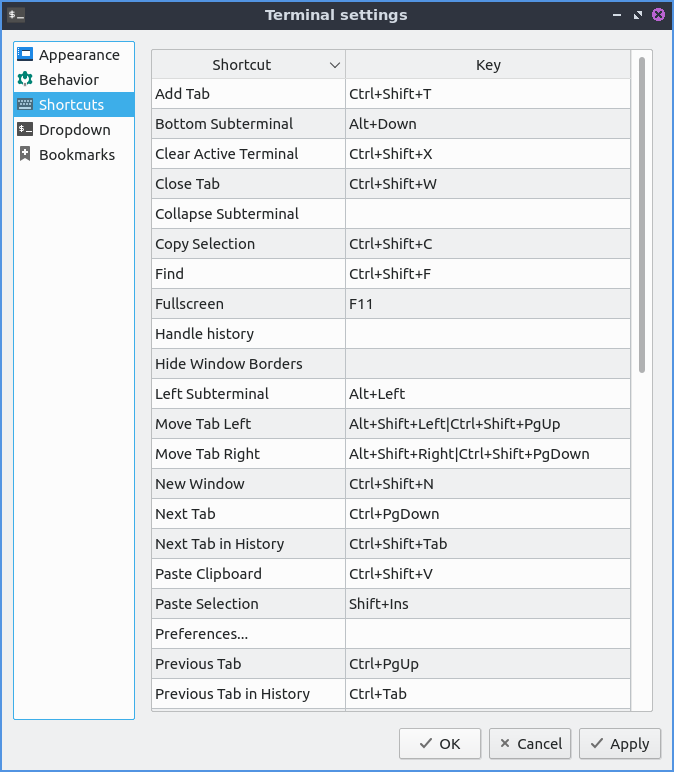Click the Dropdown terminal icon
The image size is (674, 772).
[x=25, y=130]
